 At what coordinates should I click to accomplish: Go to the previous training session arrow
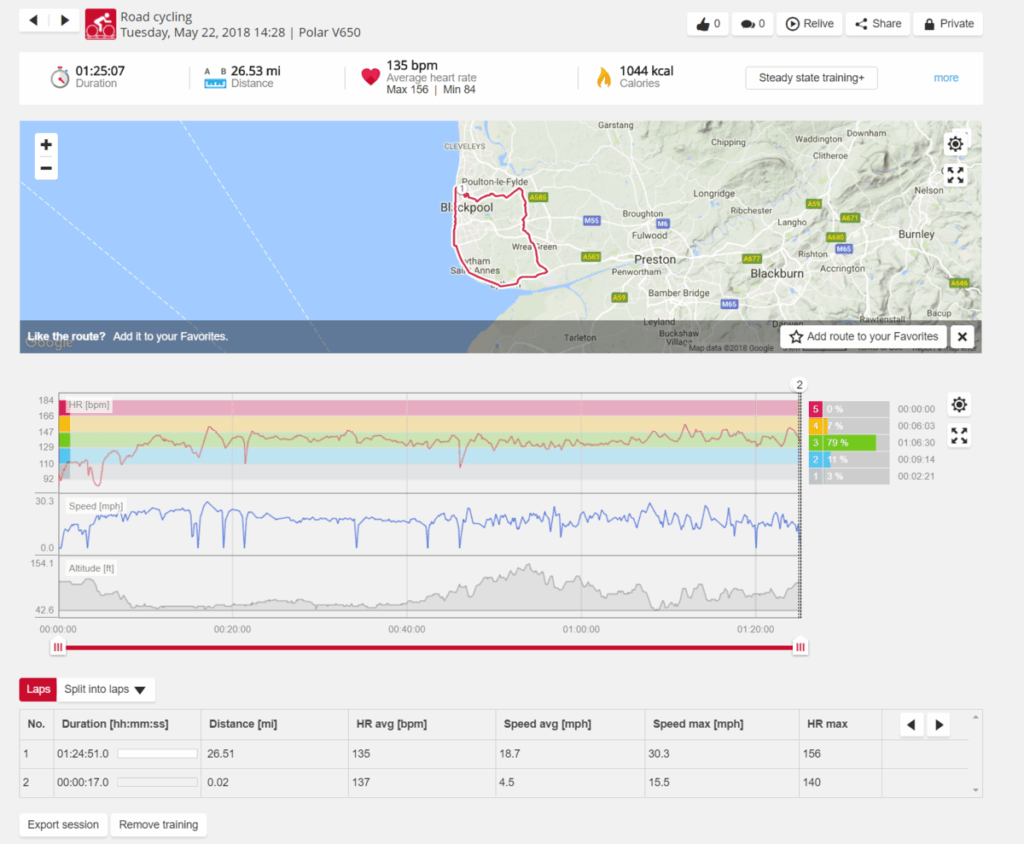(34, 20)
